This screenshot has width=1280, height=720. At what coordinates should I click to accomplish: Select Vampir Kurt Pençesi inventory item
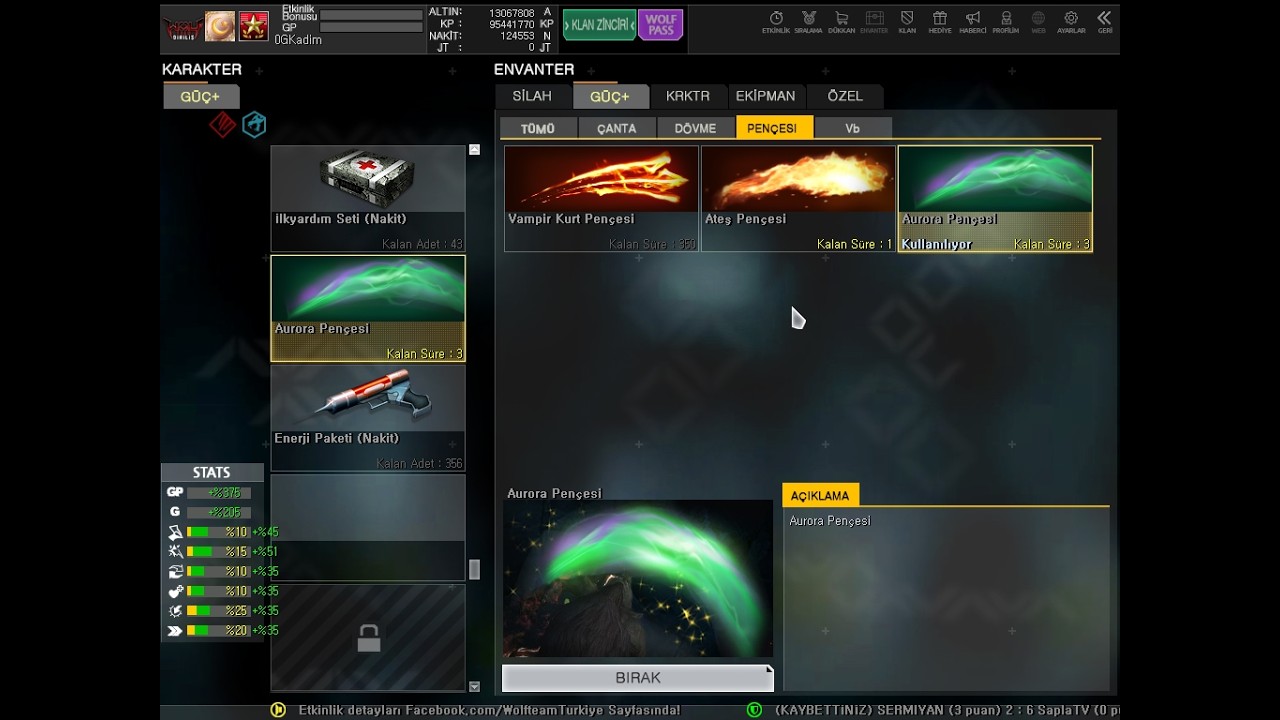601,199
